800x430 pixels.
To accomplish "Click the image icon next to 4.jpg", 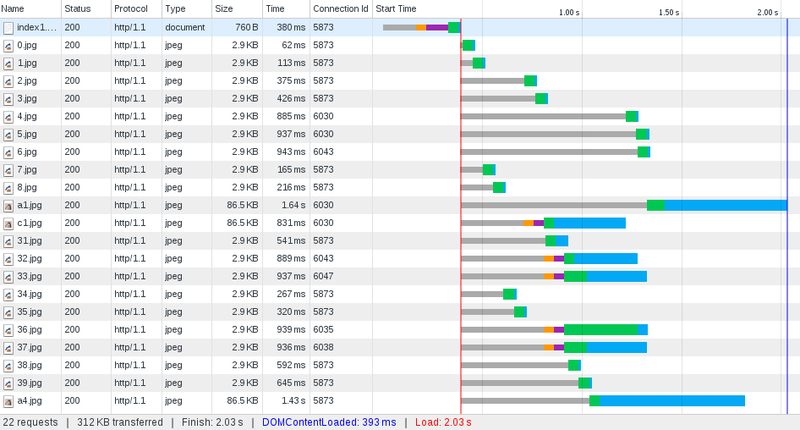I will (8, 117).
